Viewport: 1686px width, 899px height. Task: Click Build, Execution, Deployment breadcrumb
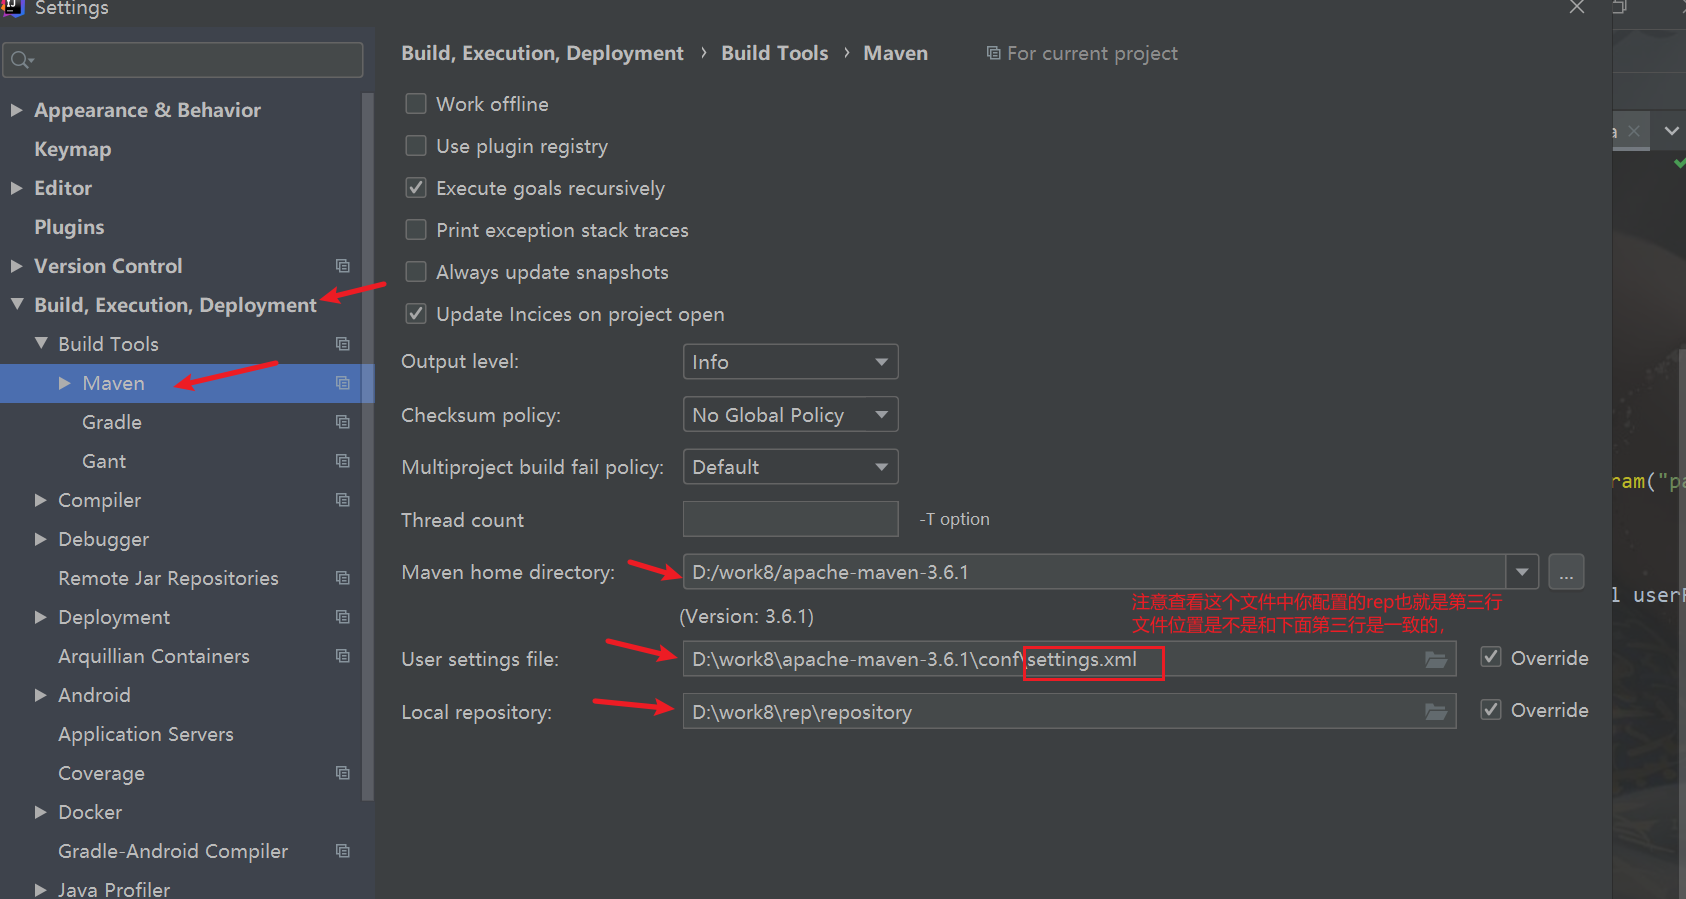click(x=542, y=53)
